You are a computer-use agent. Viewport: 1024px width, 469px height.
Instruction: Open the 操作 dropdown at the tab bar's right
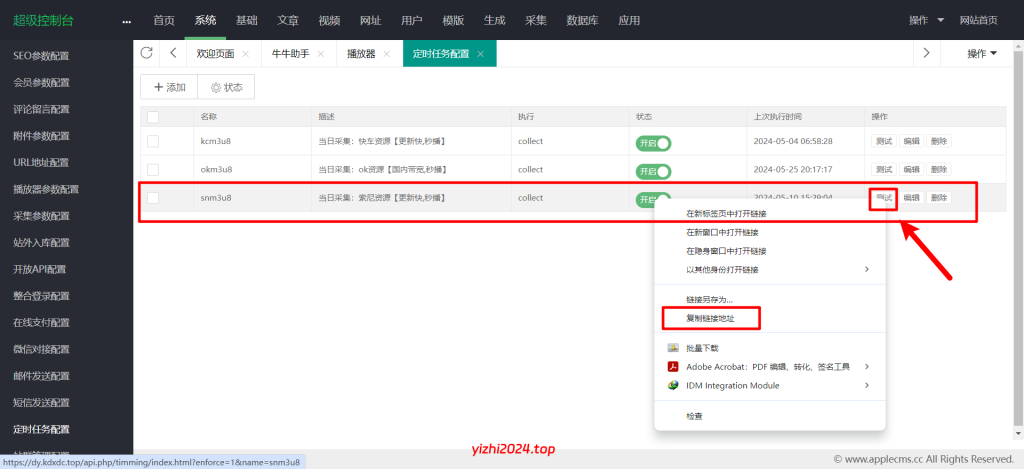[982, 53]
